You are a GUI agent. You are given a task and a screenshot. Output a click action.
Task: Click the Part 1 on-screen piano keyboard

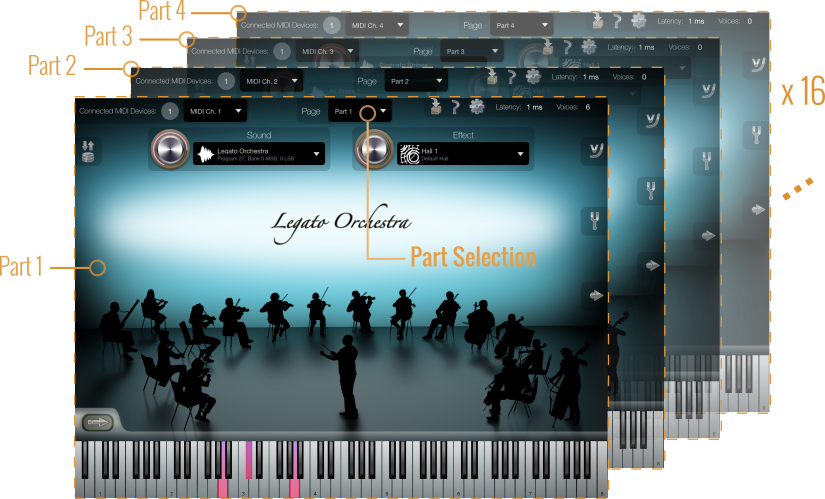(341, 469)
